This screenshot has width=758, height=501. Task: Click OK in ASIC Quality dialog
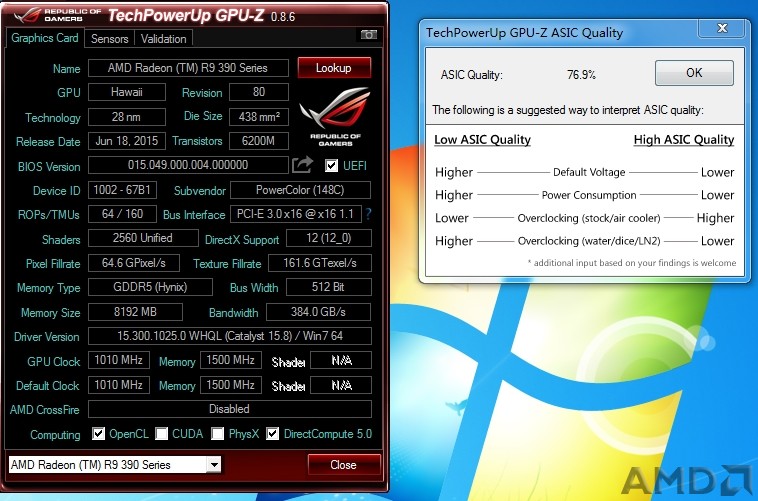tap(694, 73)
